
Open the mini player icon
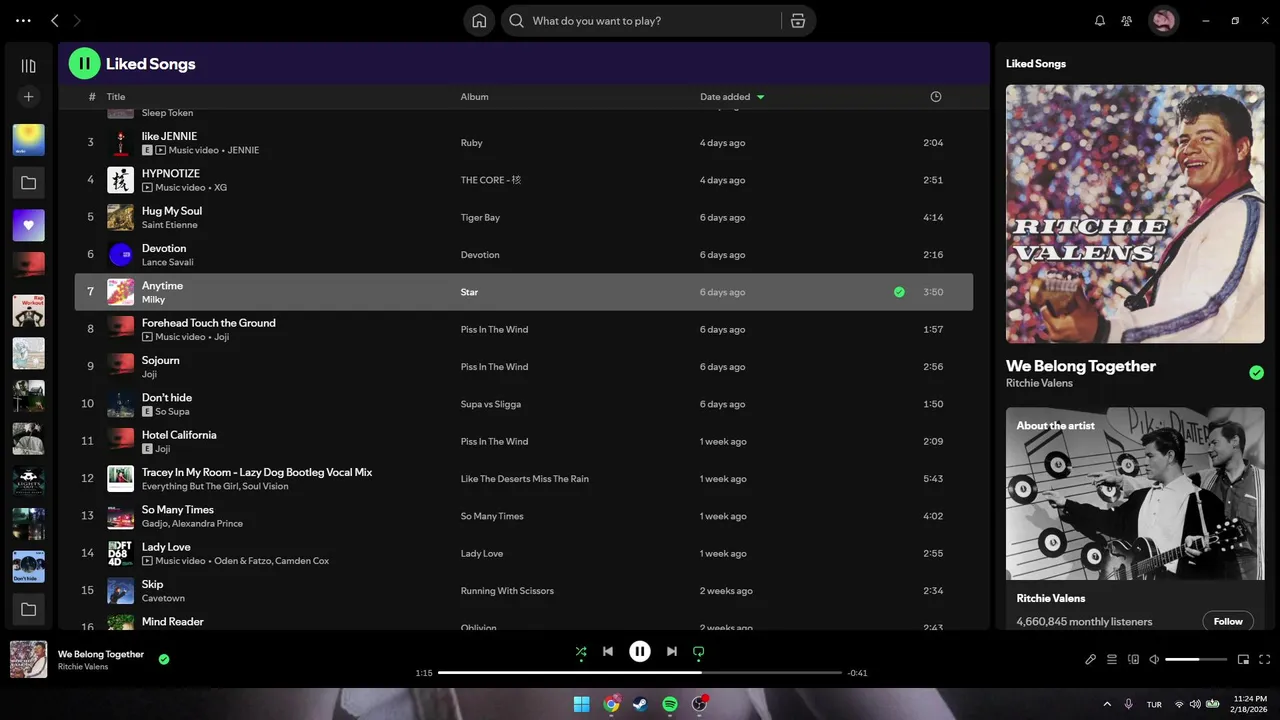(x=1244, y=660)
